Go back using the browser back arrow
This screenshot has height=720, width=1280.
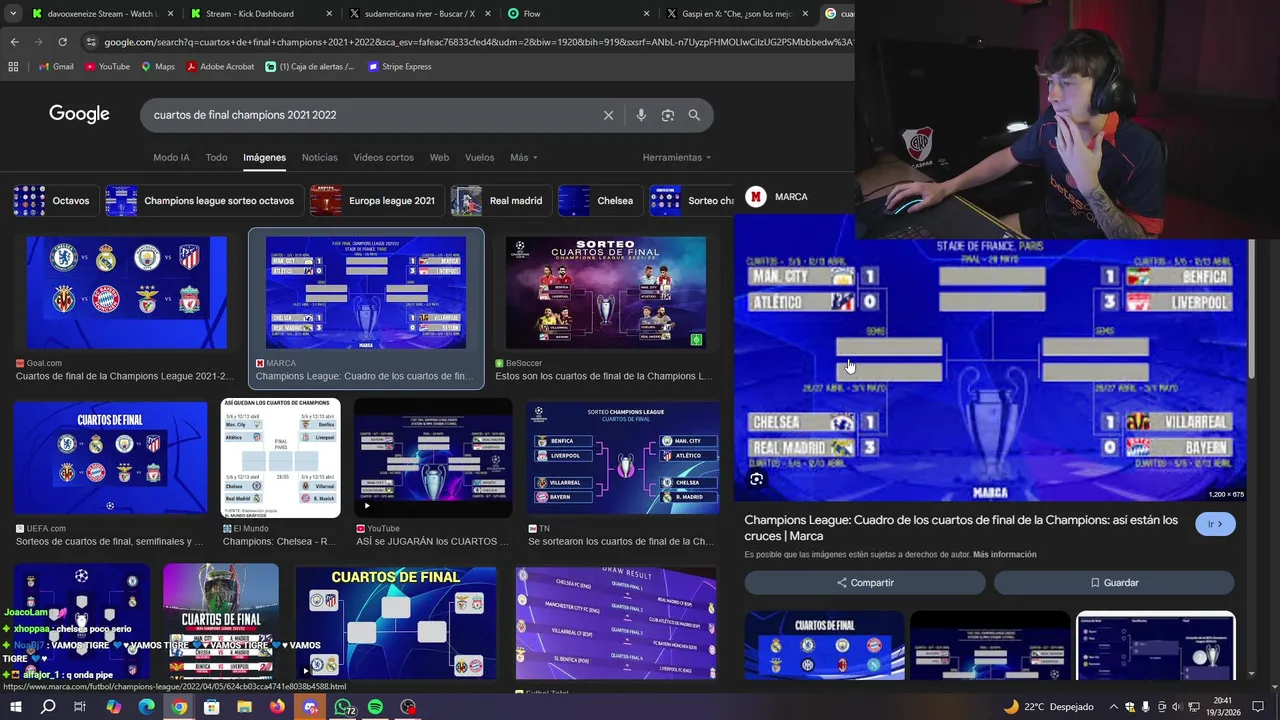(14, 42)
